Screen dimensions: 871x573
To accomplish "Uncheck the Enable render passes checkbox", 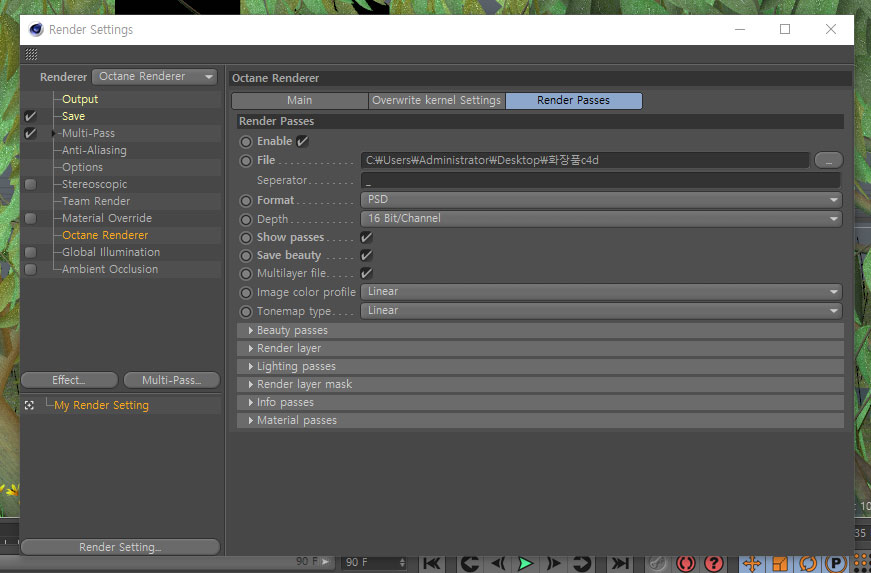I will tap(302, 142).
